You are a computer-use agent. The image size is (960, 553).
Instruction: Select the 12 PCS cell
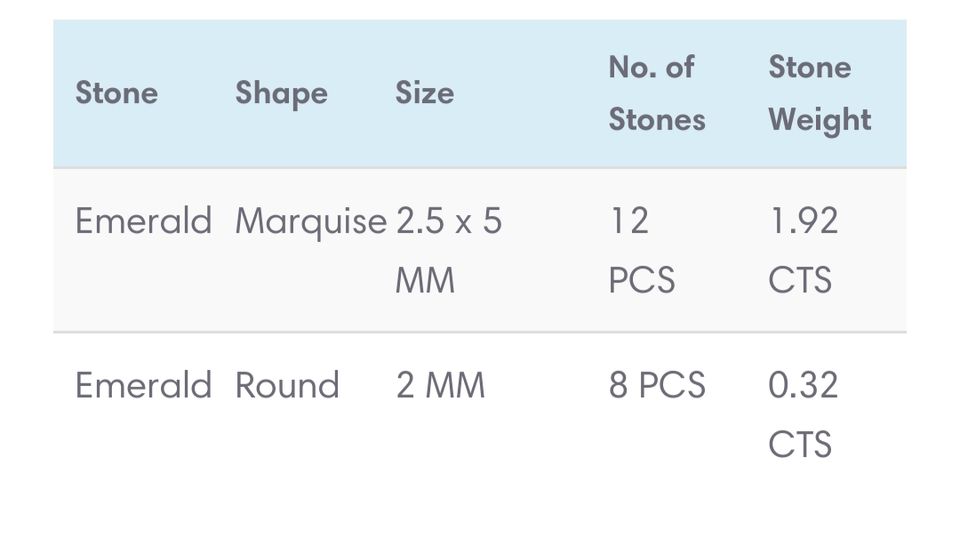click(x=641, y=249)
